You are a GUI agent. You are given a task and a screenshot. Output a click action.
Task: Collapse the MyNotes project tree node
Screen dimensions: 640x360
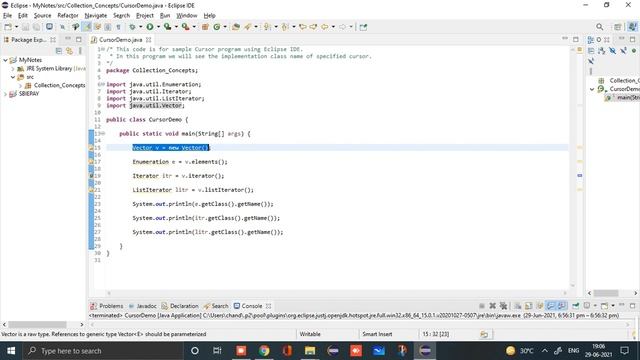click(5, 60)
